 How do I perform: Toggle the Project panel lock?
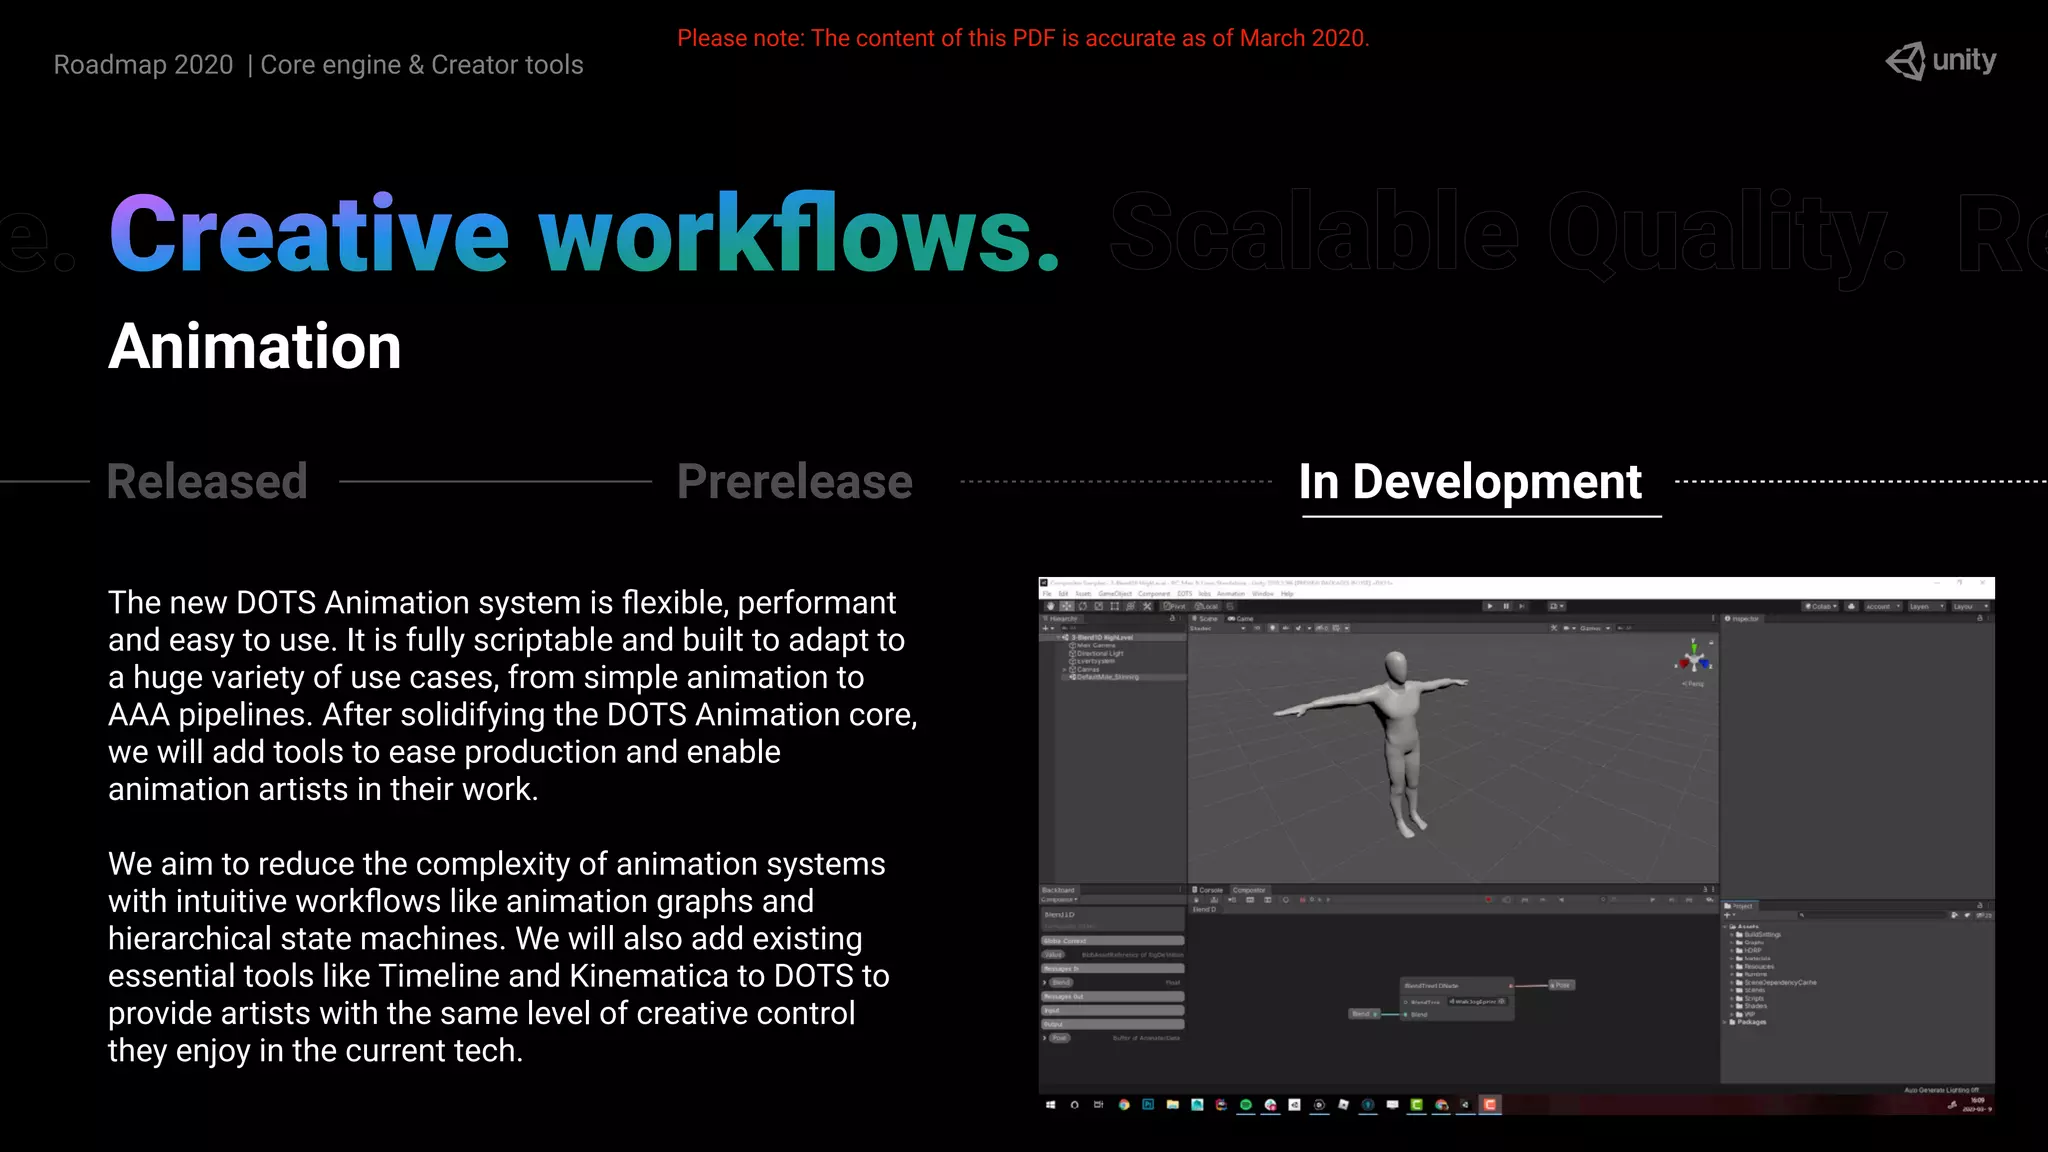1979,906
